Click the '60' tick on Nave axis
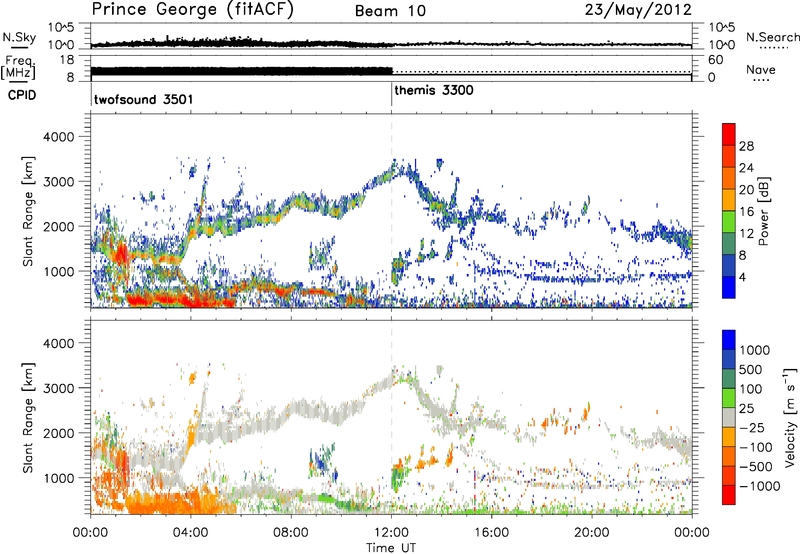The width and height of the screenshot is (800, 554). point(715,60)
